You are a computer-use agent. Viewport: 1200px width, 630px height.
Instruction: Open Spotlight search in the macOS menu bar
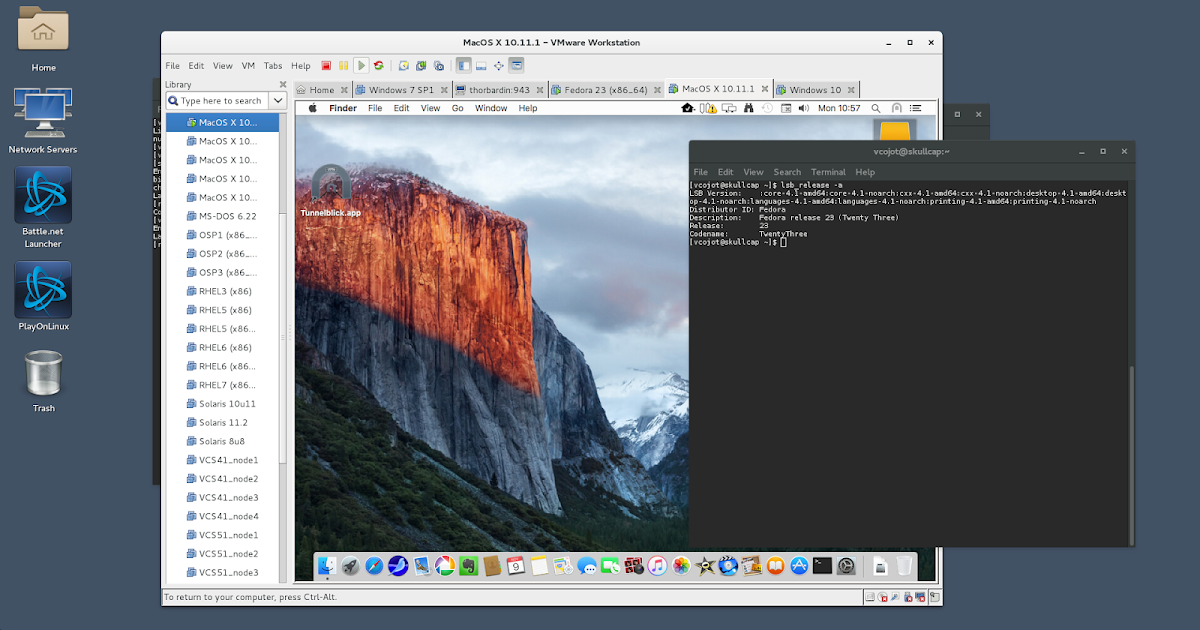coord(875,107)
